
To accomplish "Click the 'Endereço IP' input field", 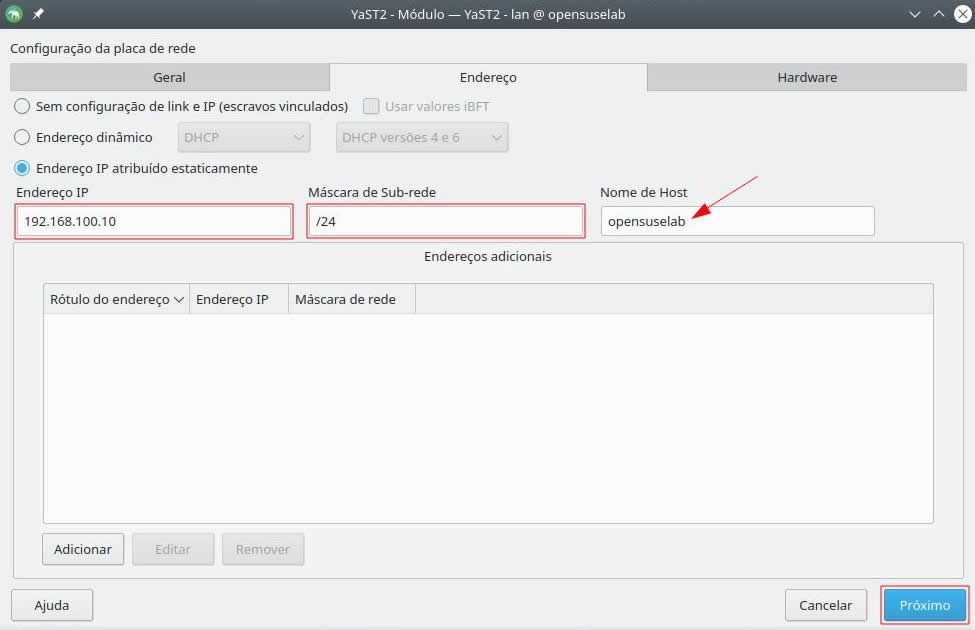I will [x=154, y=222].
